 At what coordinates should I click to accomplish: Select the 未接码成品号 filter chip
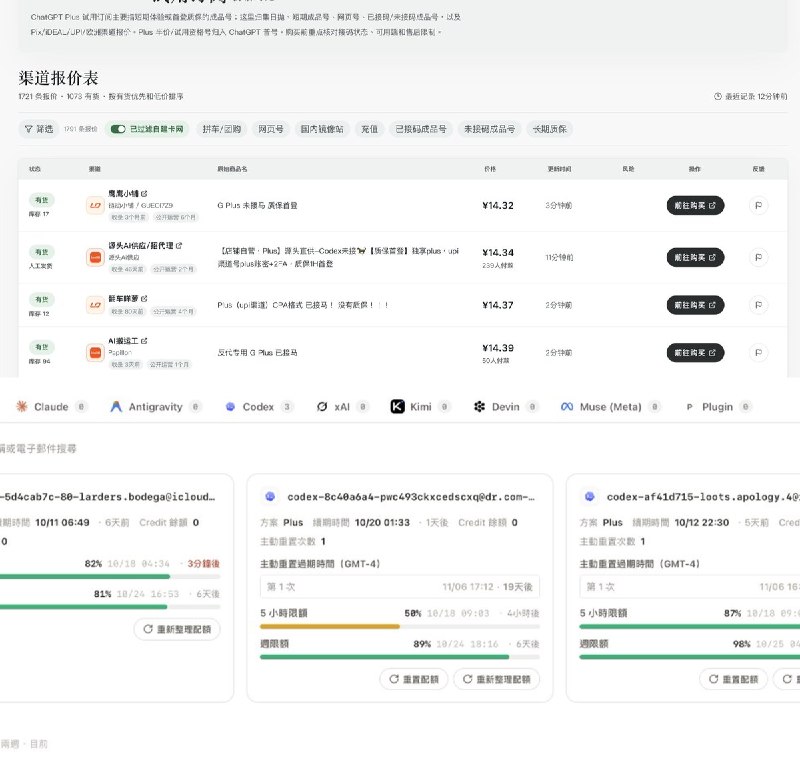(489, 129)
